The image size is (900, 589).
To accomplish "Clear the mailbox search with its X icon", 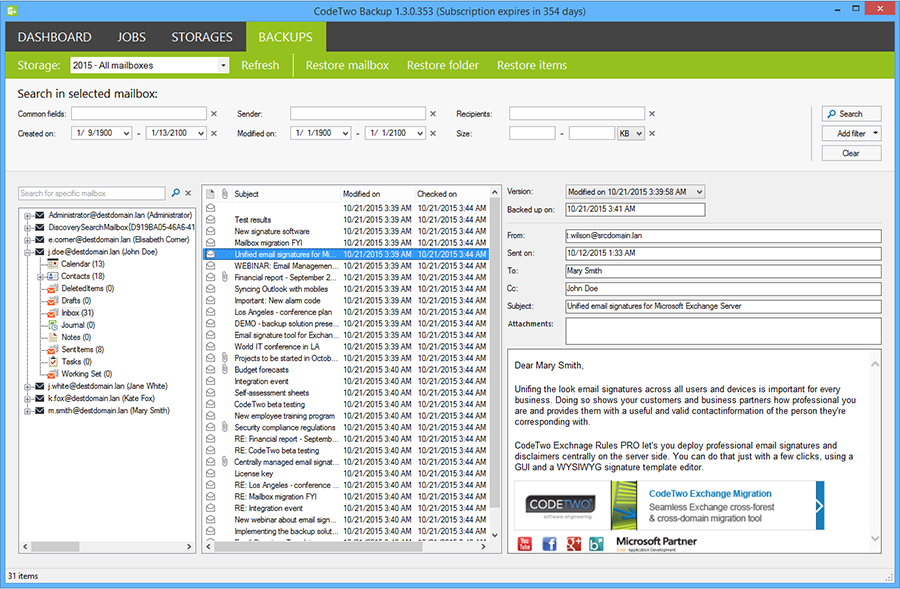I will (188, 193).
